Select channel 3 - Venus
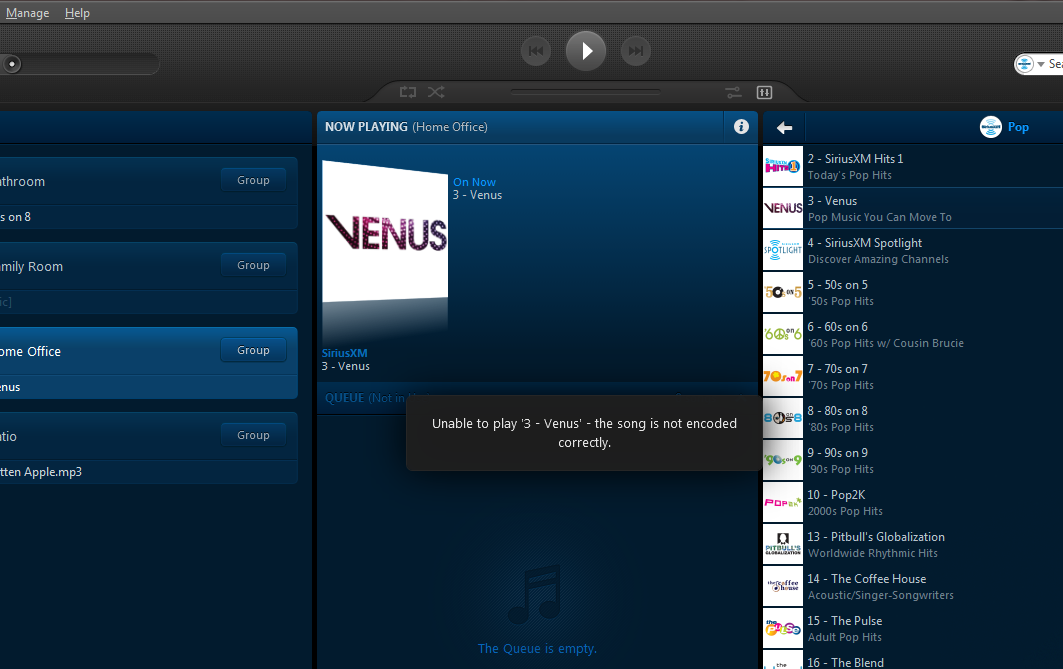1063x669 pixels. point(912,208)
